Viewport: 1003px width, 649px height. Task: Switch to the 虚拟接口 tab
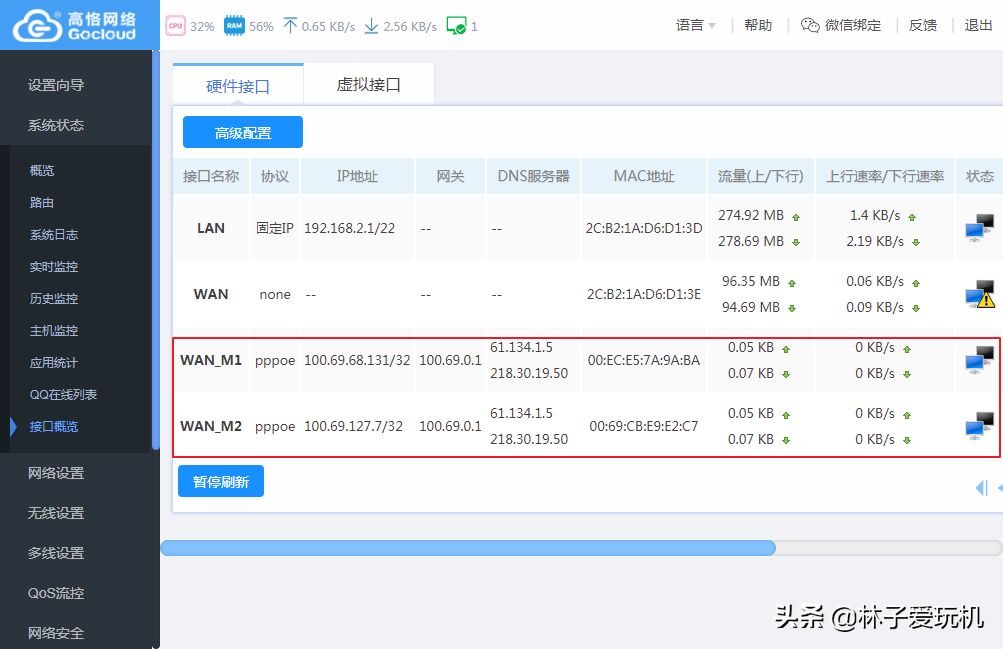[368, 85]
